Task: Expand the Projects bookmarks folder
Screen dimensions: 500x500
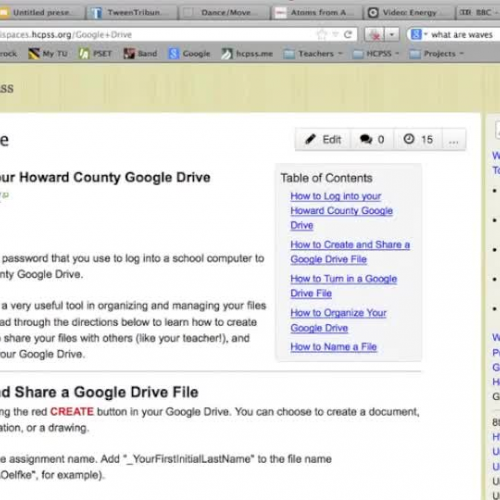Action: (x=436, y=54)
